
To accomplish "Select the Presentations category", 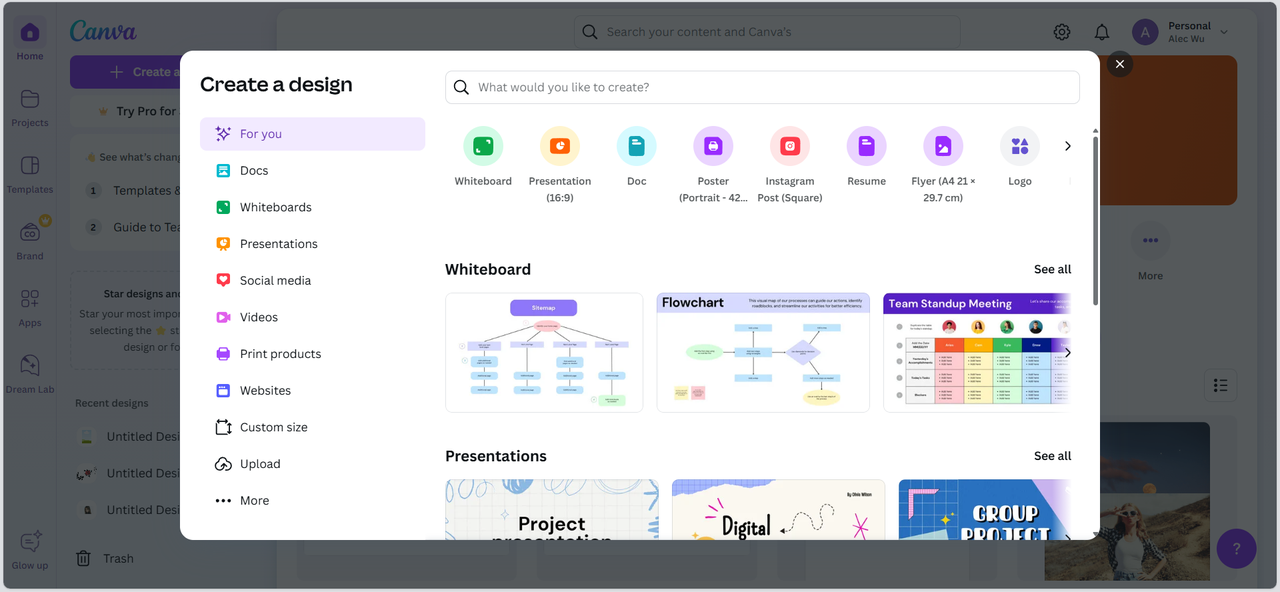I will coord(312,244).
